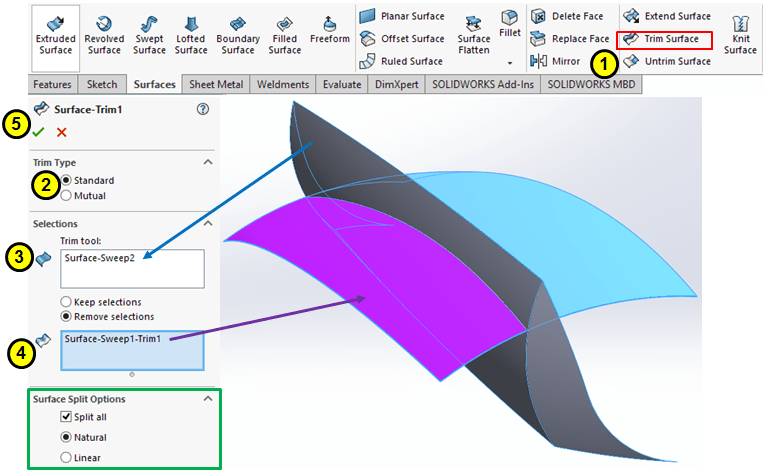This screenshot has width=765, height=476.
Task: Choose the Keep selections option
Action: pos(67,302)
